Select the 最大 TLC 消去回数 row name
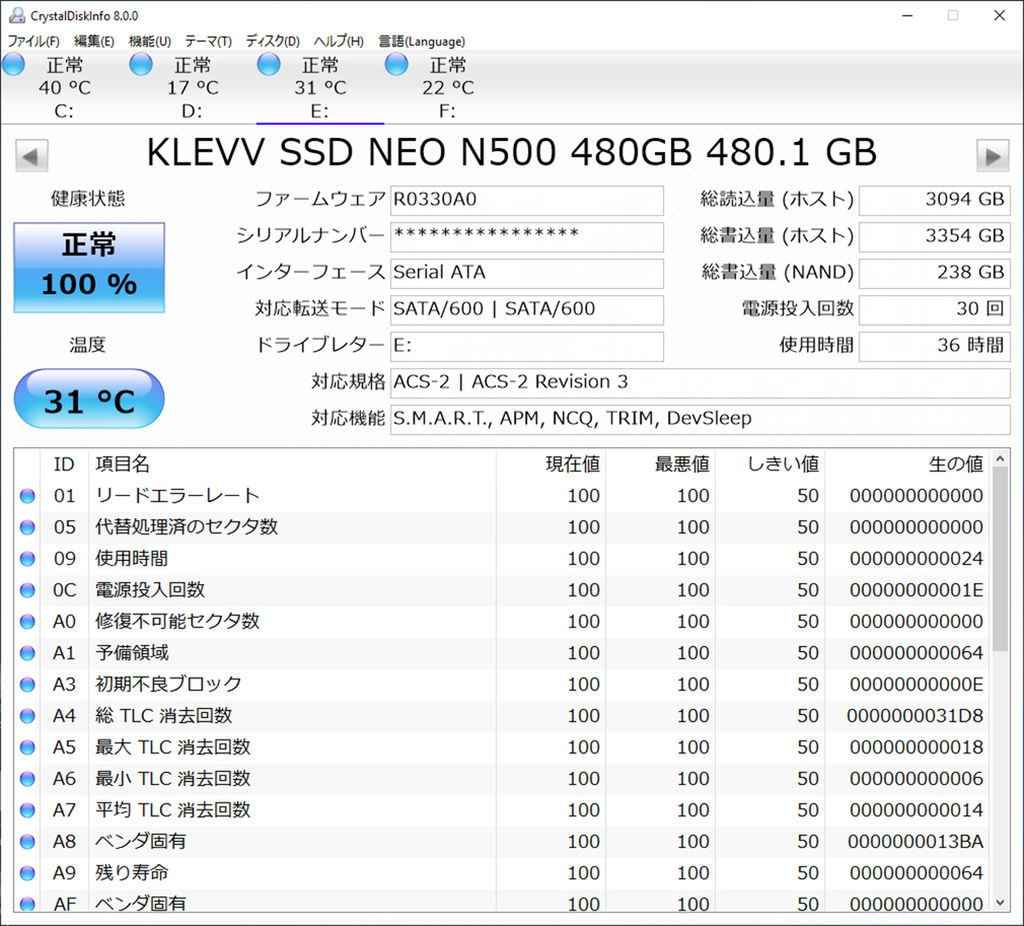The image size is (1024, 926). pos(173,747)
